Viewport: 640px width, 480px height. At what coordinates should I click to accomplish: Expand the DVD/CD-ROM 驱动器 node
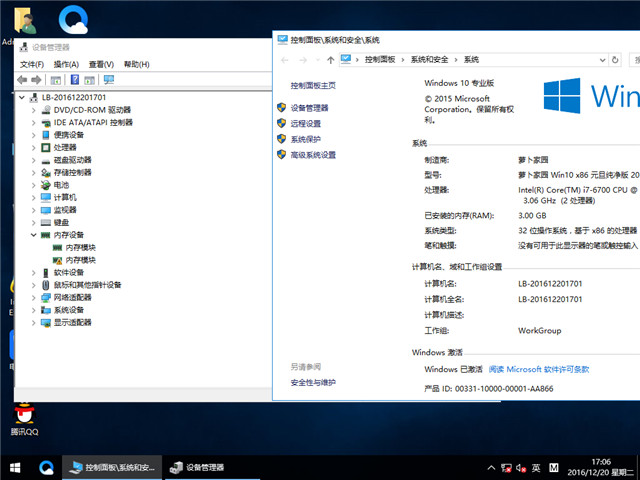tap(33, 110)
